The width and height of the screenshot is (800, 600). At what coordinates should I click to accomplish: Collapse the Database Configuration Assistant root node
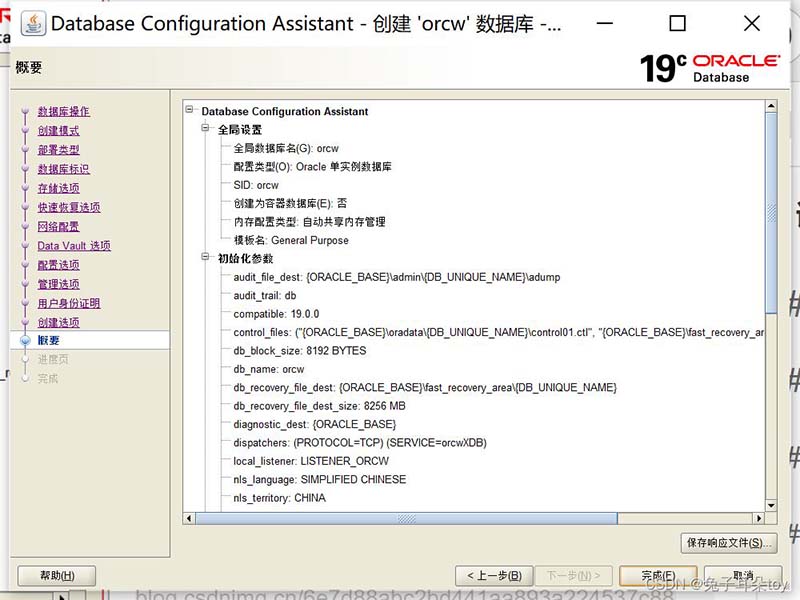point(191,111)
